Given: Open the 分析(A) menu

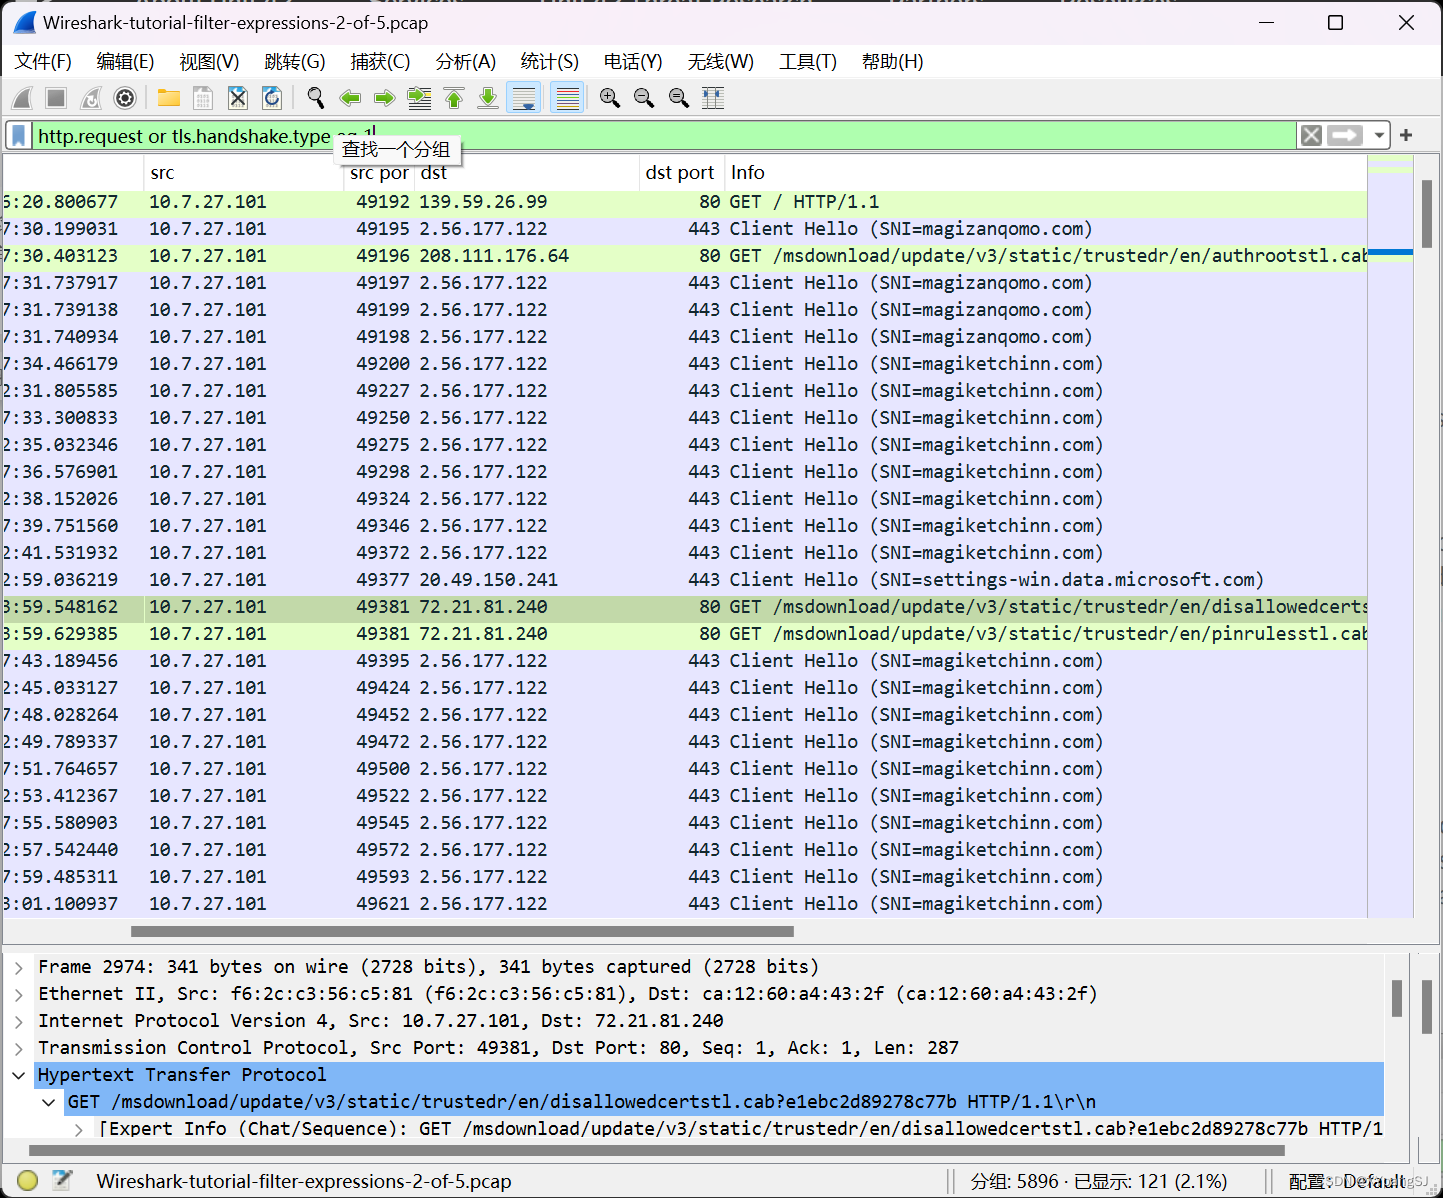Looking at the screenshot, I should pyautogui.click(x=466, y=62).
